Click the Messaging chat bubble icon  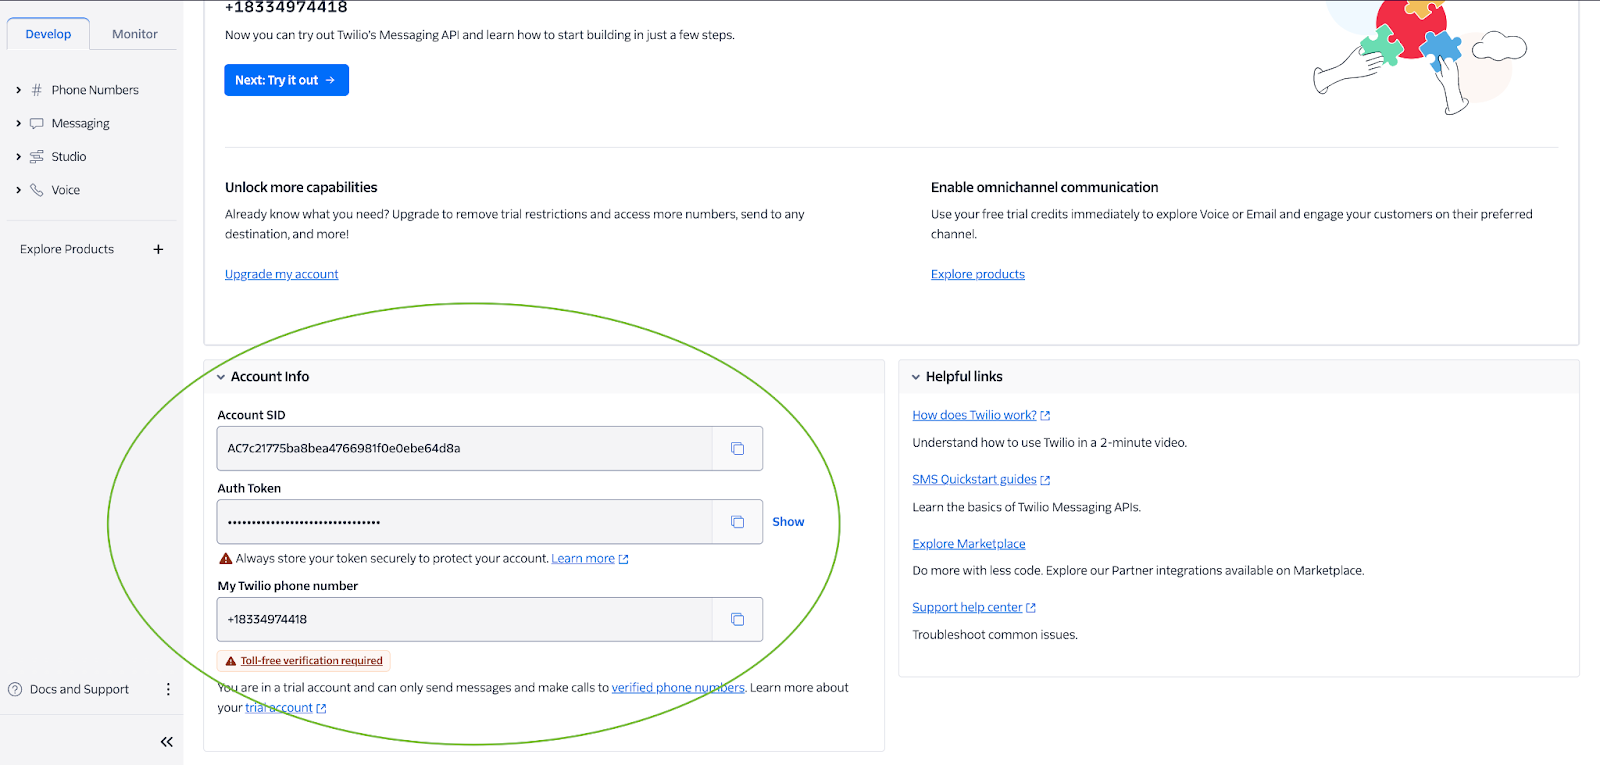pyautogui.click(x=37, y=124)
